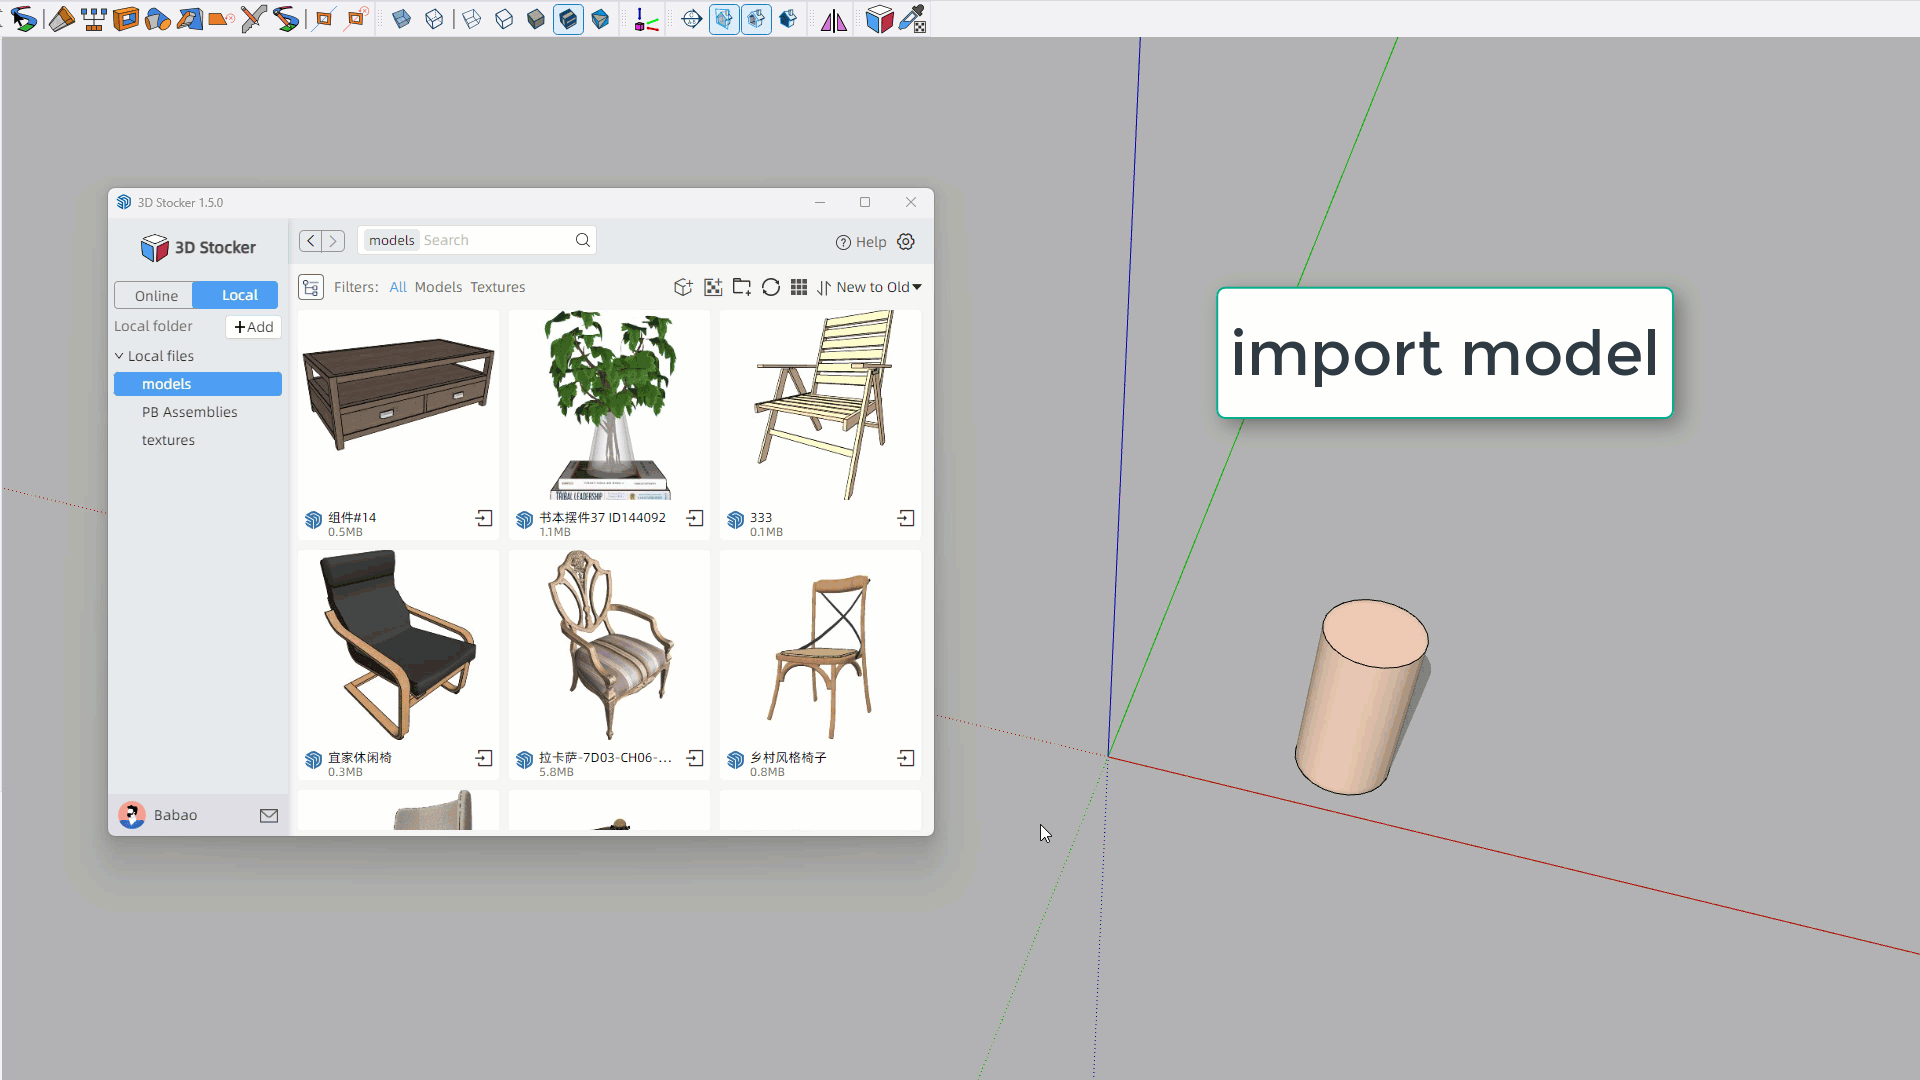Viewport: 1920px width, 1080px height.
Task: Click the axes tool in toolbar
Action: click(x=646, y=19)
